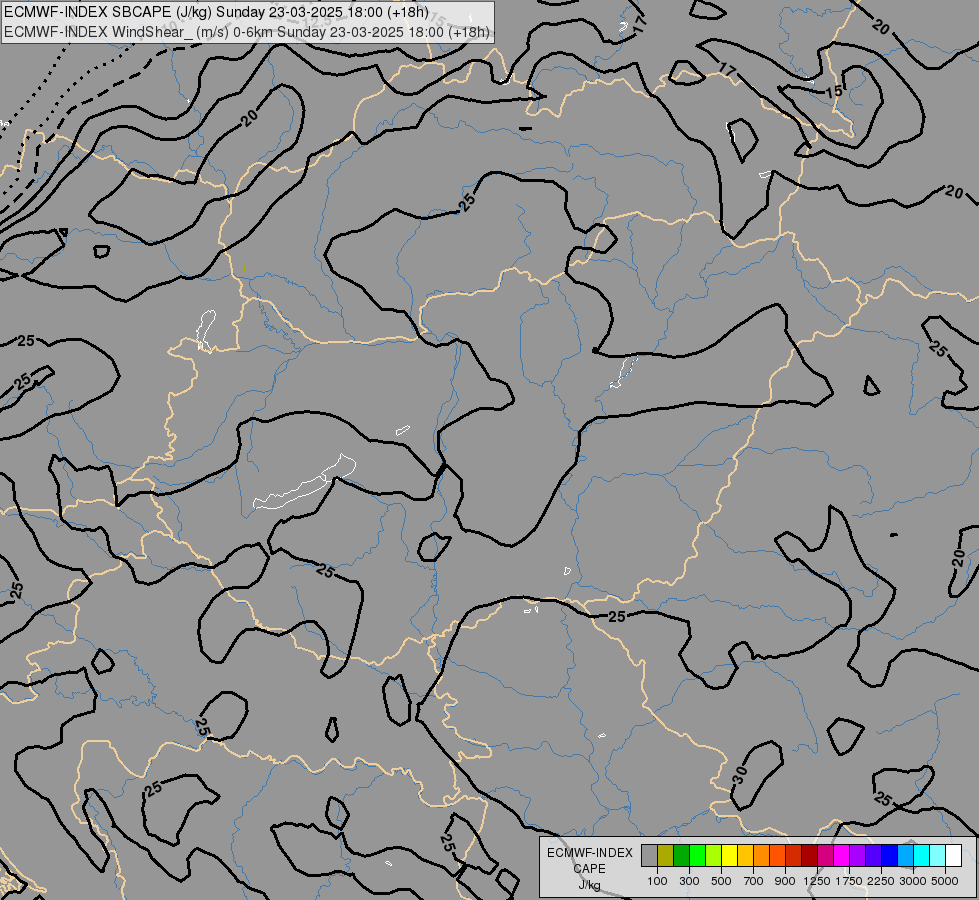Click the '30' wind shear contour label
979x900 pixels.
pyautogui.click(x=740, y=776)
